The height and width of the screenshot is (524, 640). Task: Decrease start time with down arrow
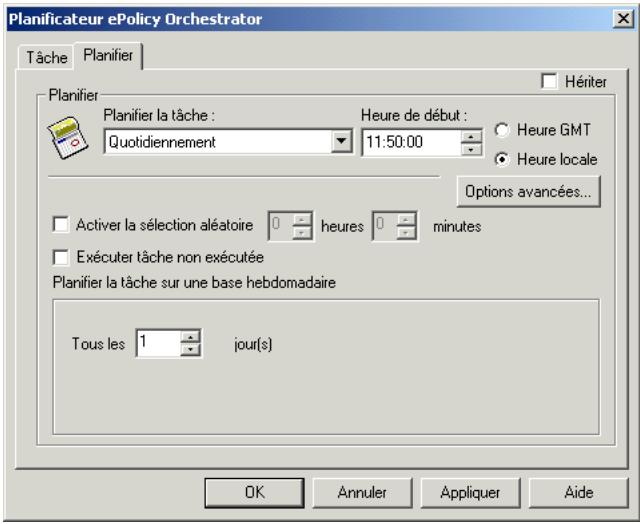pos(471,149)
